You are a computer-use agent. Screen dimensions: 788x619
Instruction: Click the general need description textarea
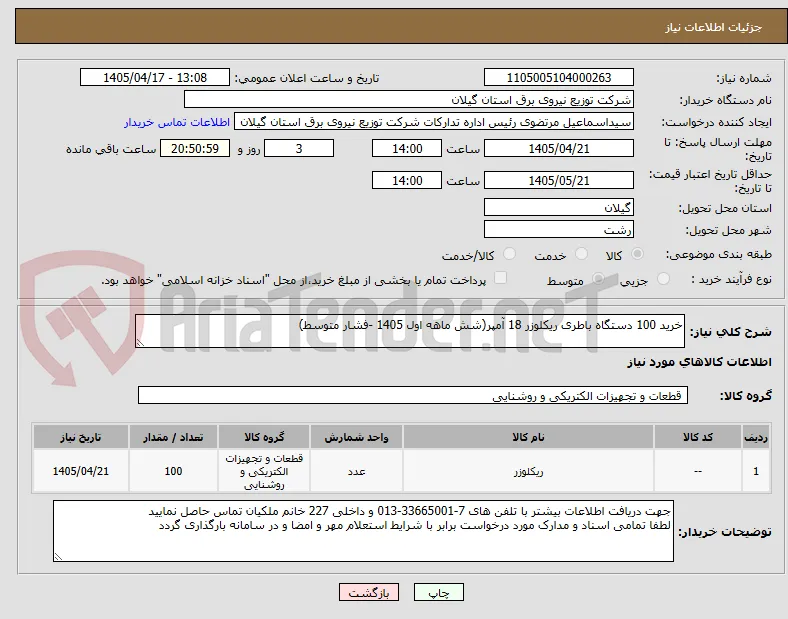(410, 331)
